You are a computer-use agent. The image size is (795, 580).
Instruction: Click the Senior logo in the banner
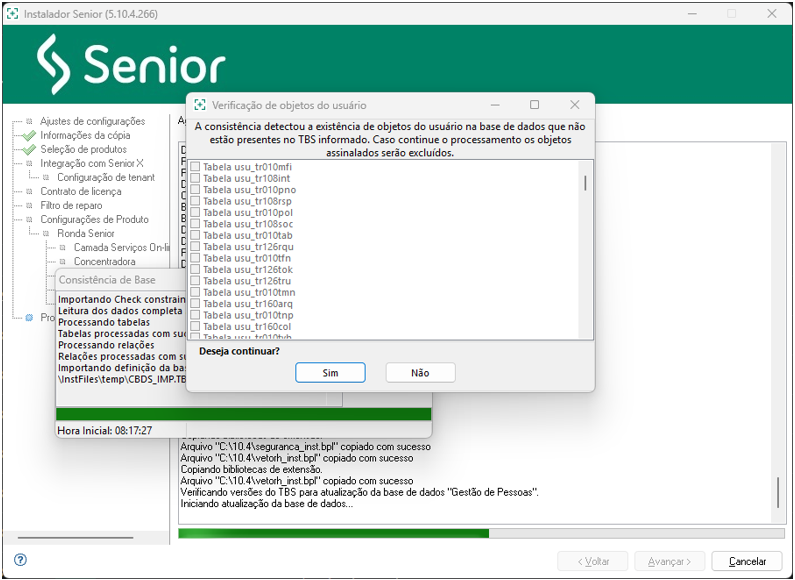coord(131,64)
